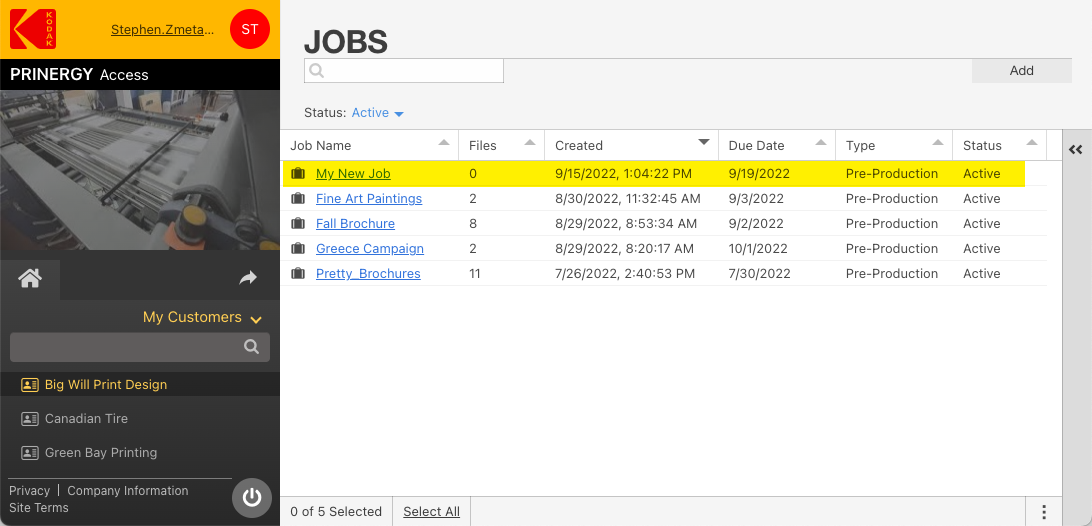Open the three-dot more options menu
The width and height of the screenshot is (1092, 526).
1044,512
